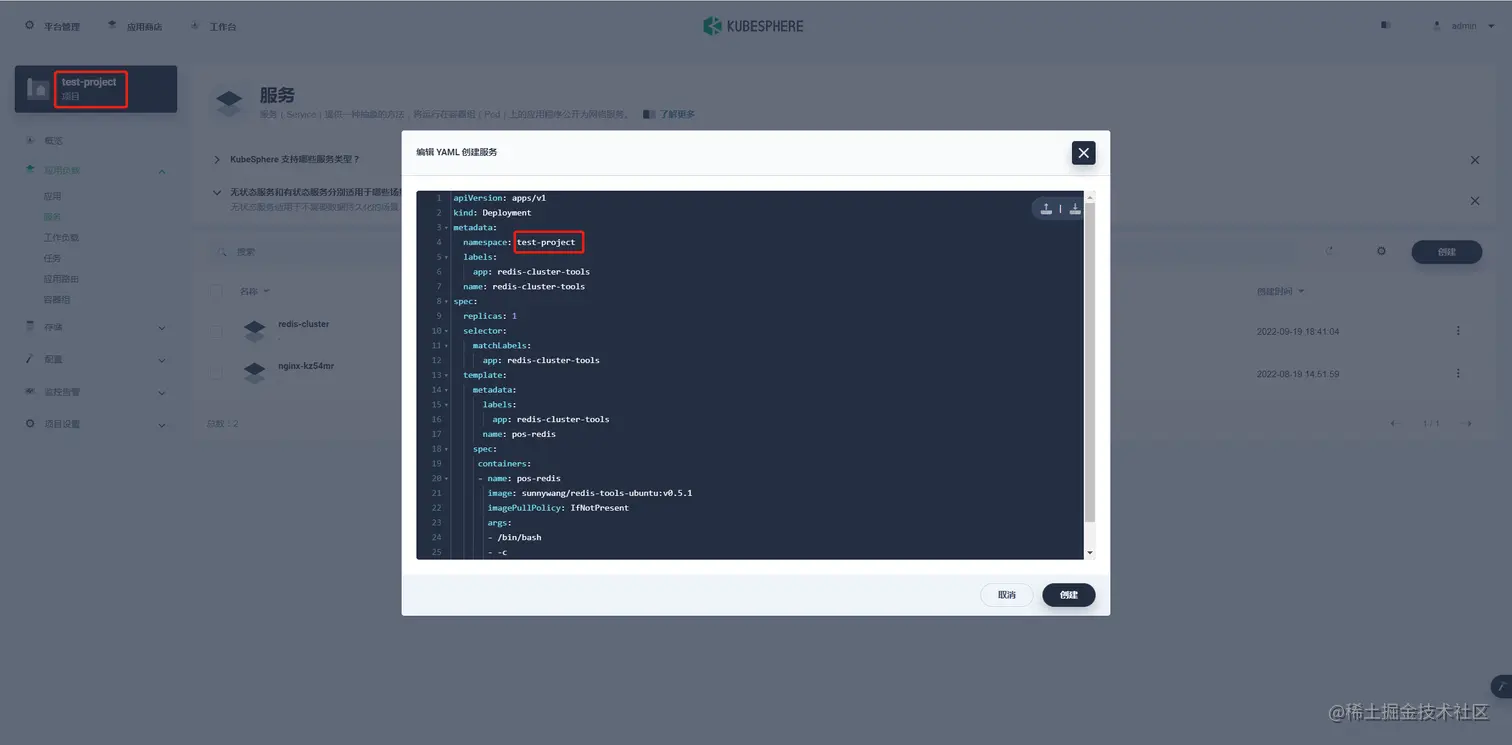Click the redis-cluster service icon
This screenshot has height=745, width=1512.
click(255, 329)
